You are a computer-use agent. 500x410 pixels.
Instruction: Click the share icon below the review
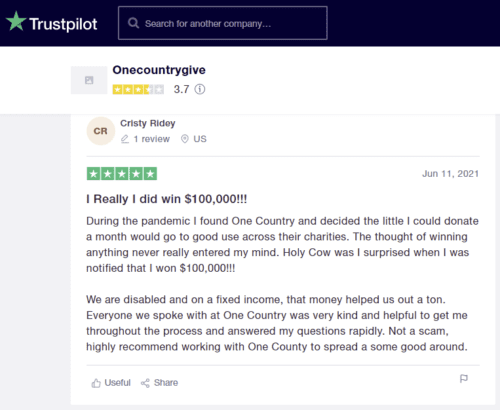click(x=145, y=383)
